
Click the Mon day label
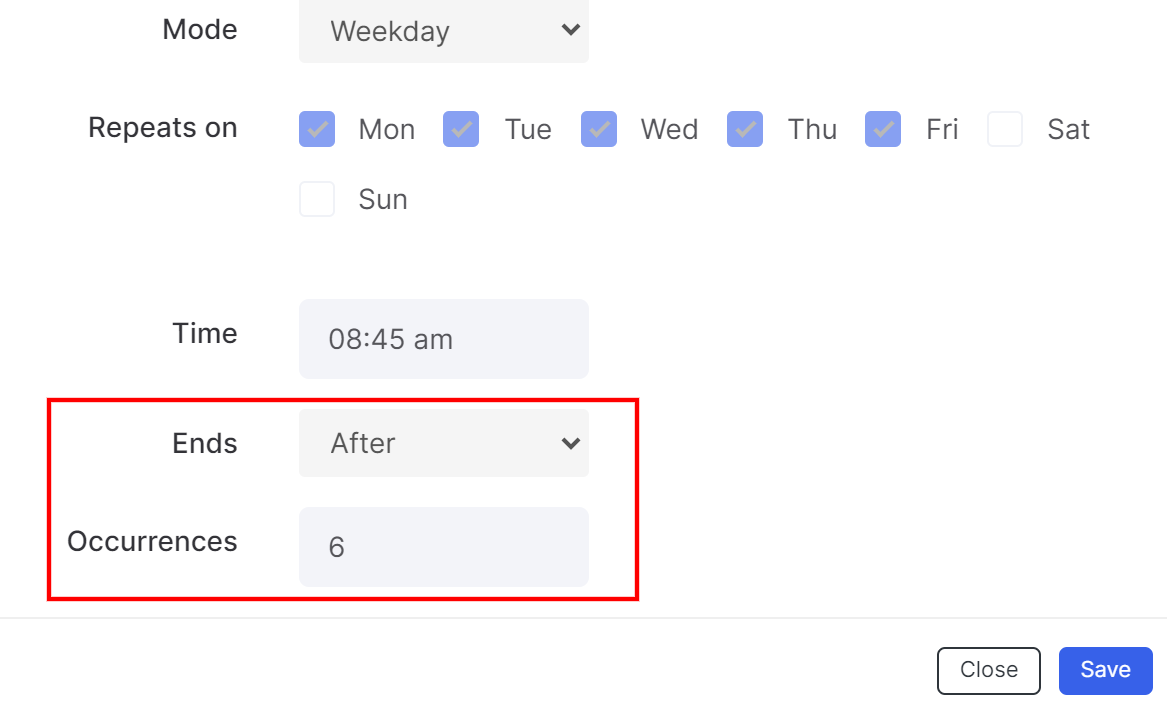tap(386, 129)
